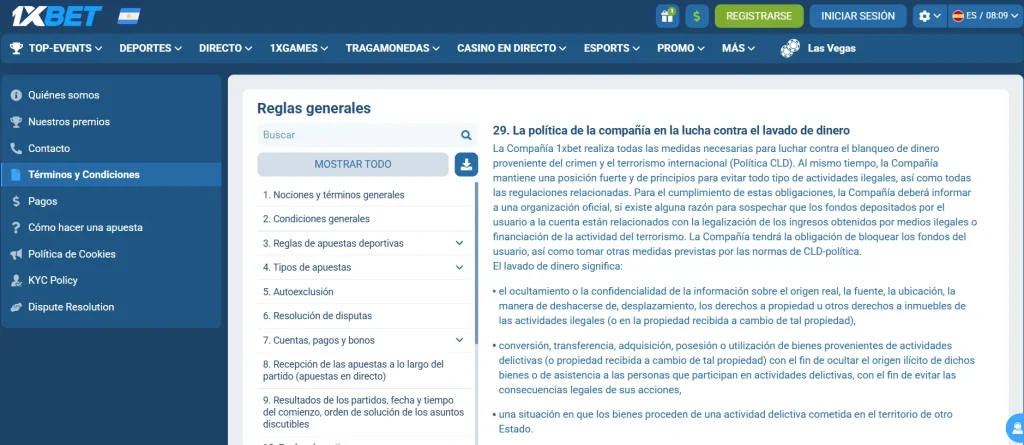The width and height of the screenshot is (1024, 445).
Task: Open the support chat bubble icon
Action: coord(1016,428)
